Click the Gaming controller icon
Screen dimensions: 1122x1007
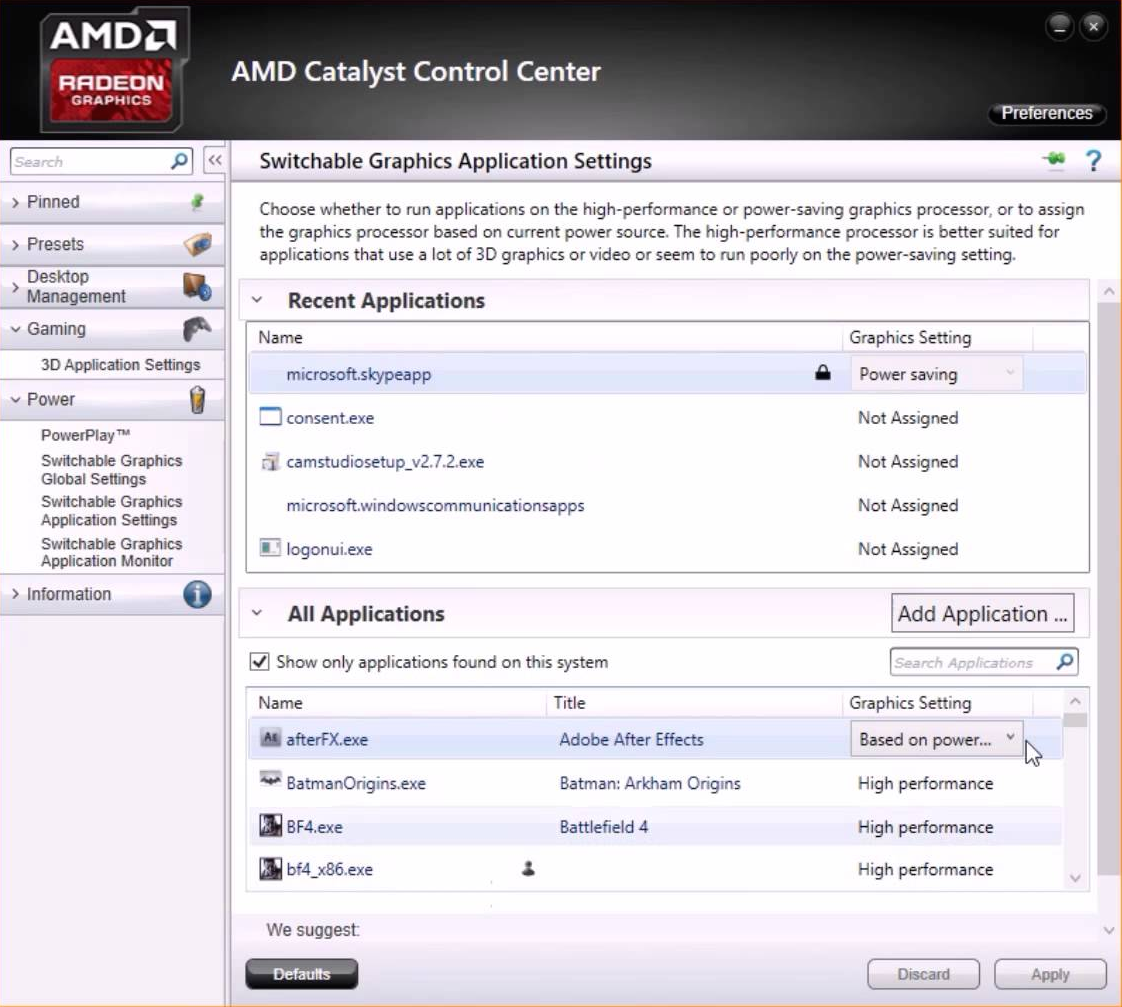click(197, 329)
